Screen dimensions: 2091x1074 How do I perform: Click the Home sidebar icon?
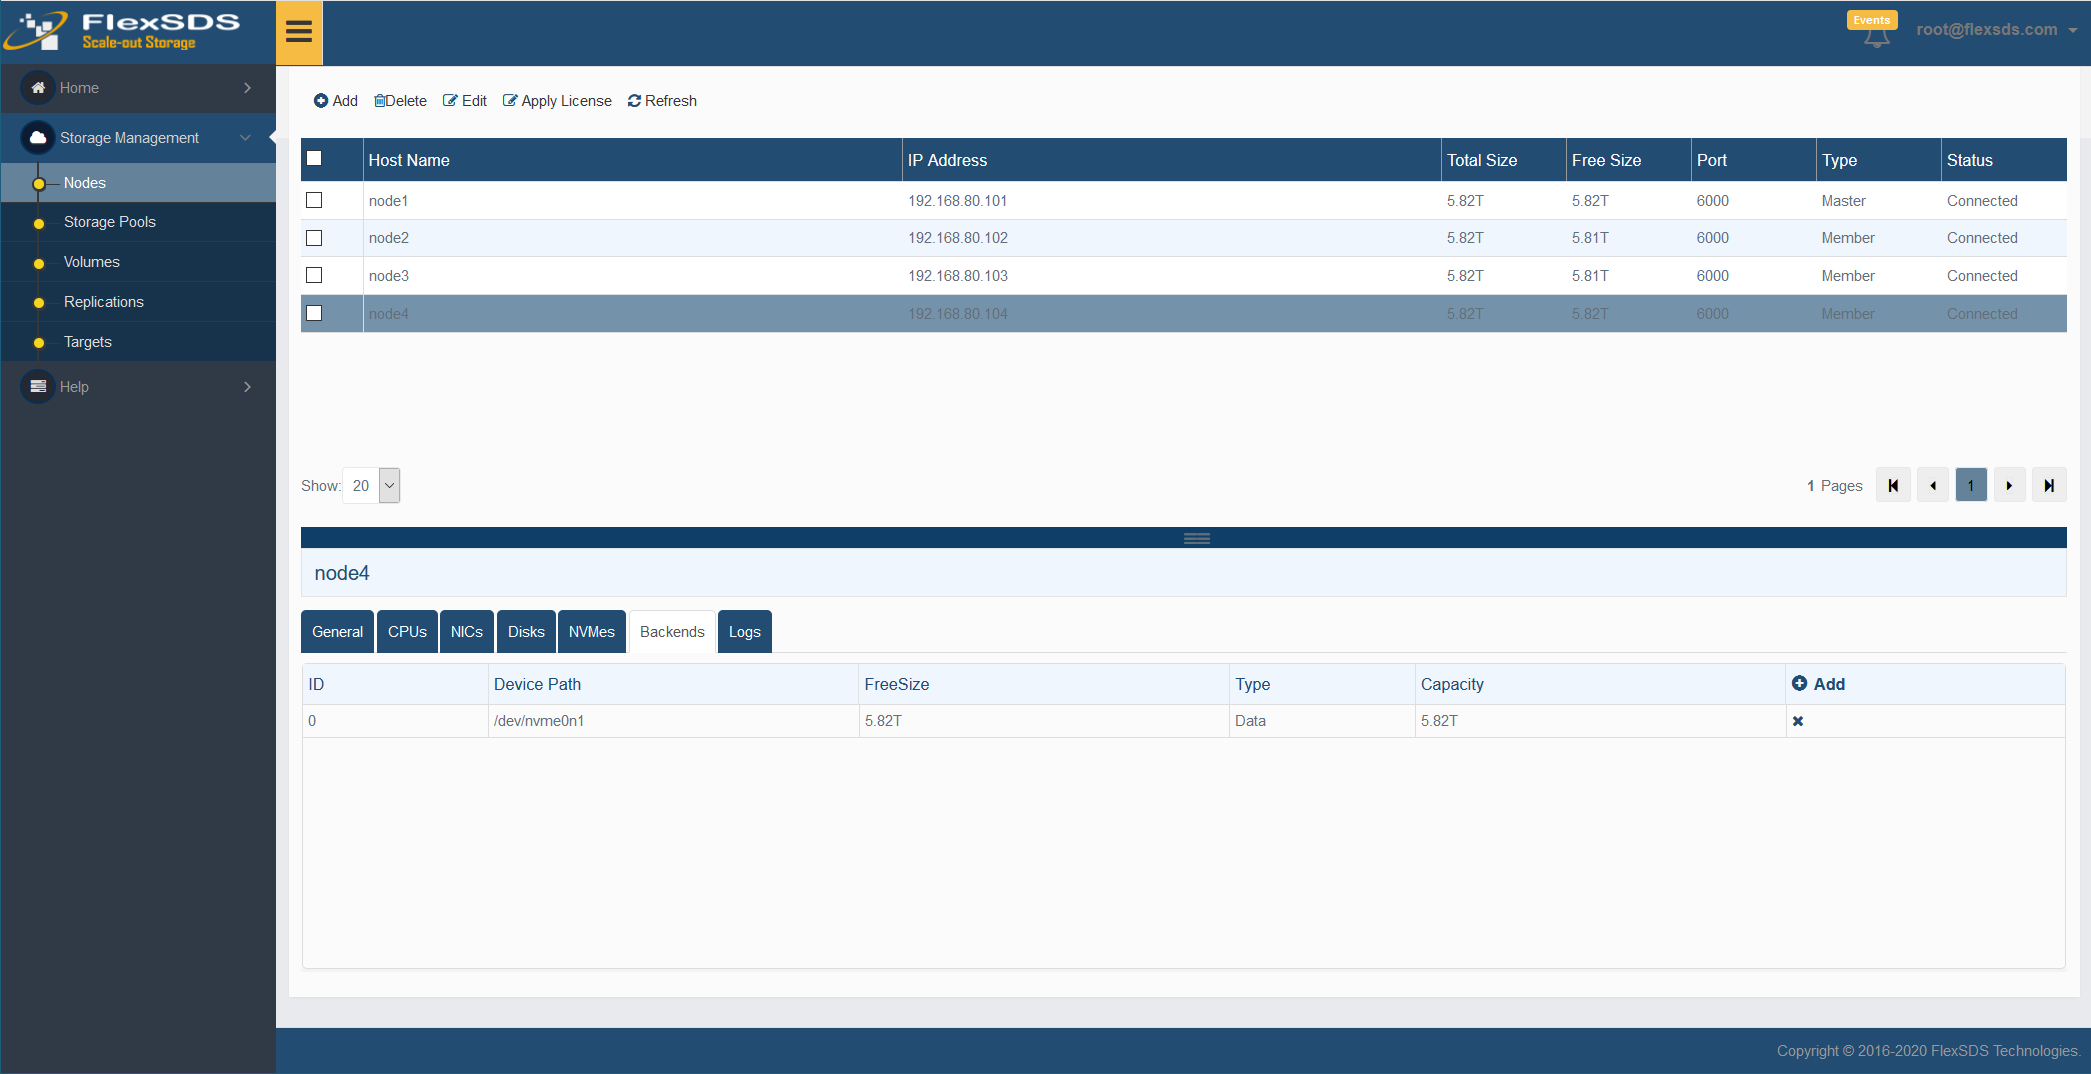point(38,88)
